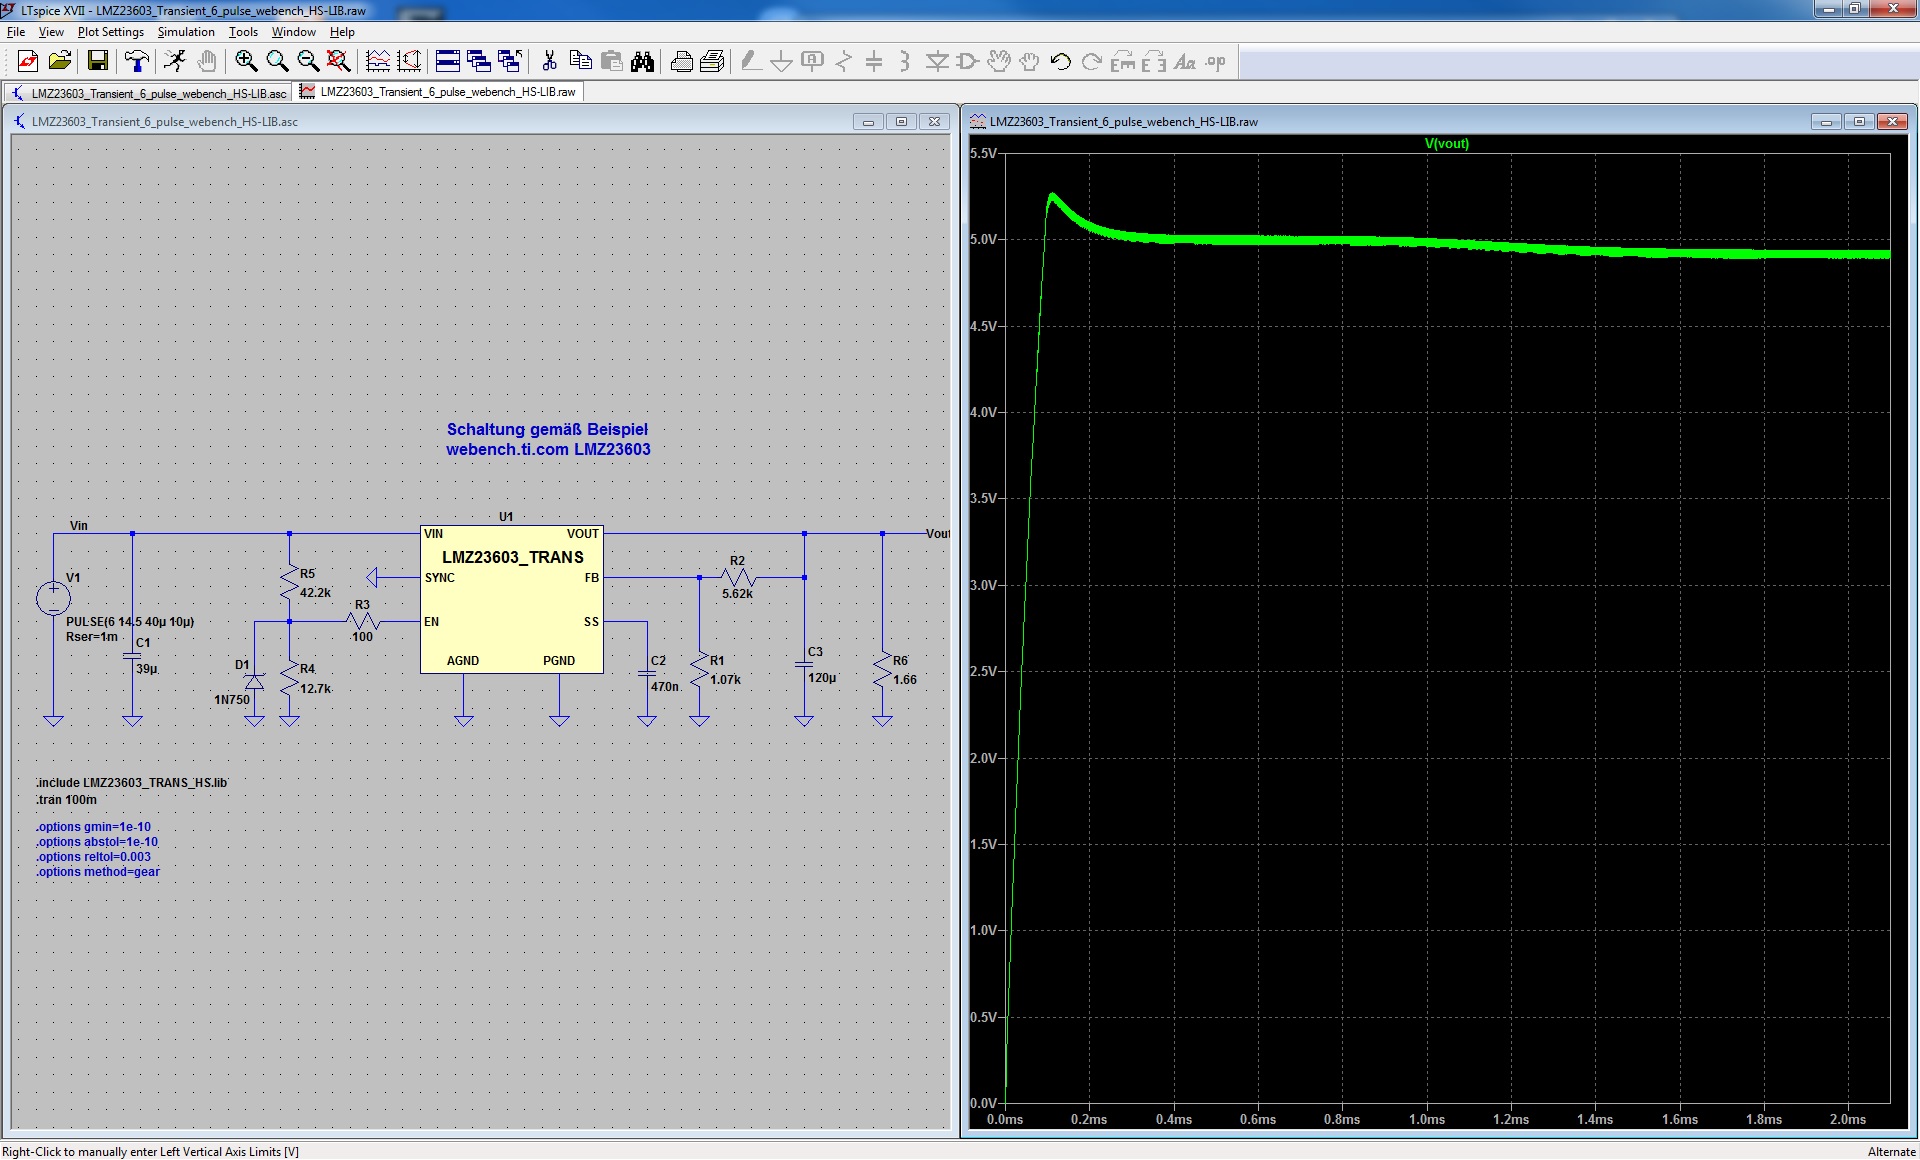Open the Simulation menu

point(186,32)
